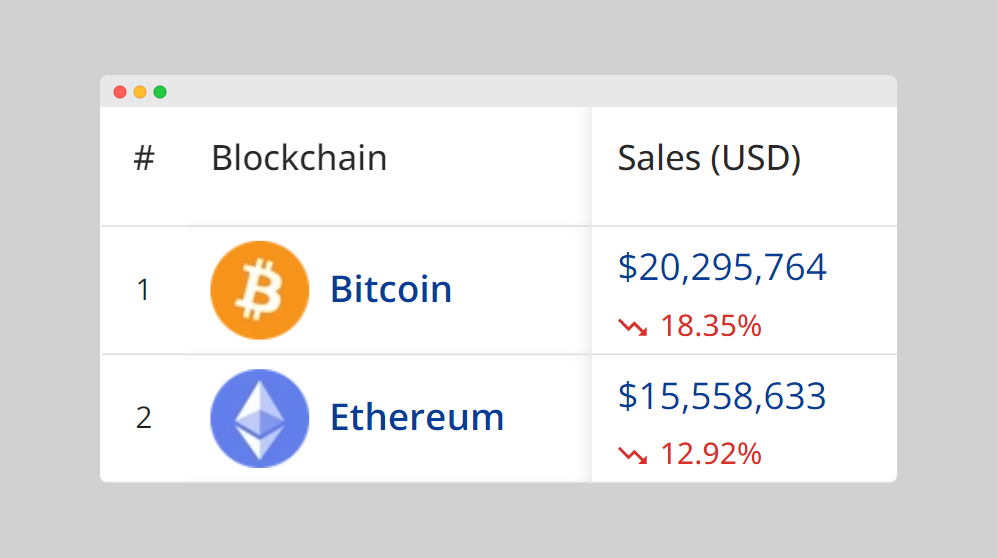This screenshot has height=558, width=997.
Task: Select the $20,295,764 sales figure
Action: 722,267
